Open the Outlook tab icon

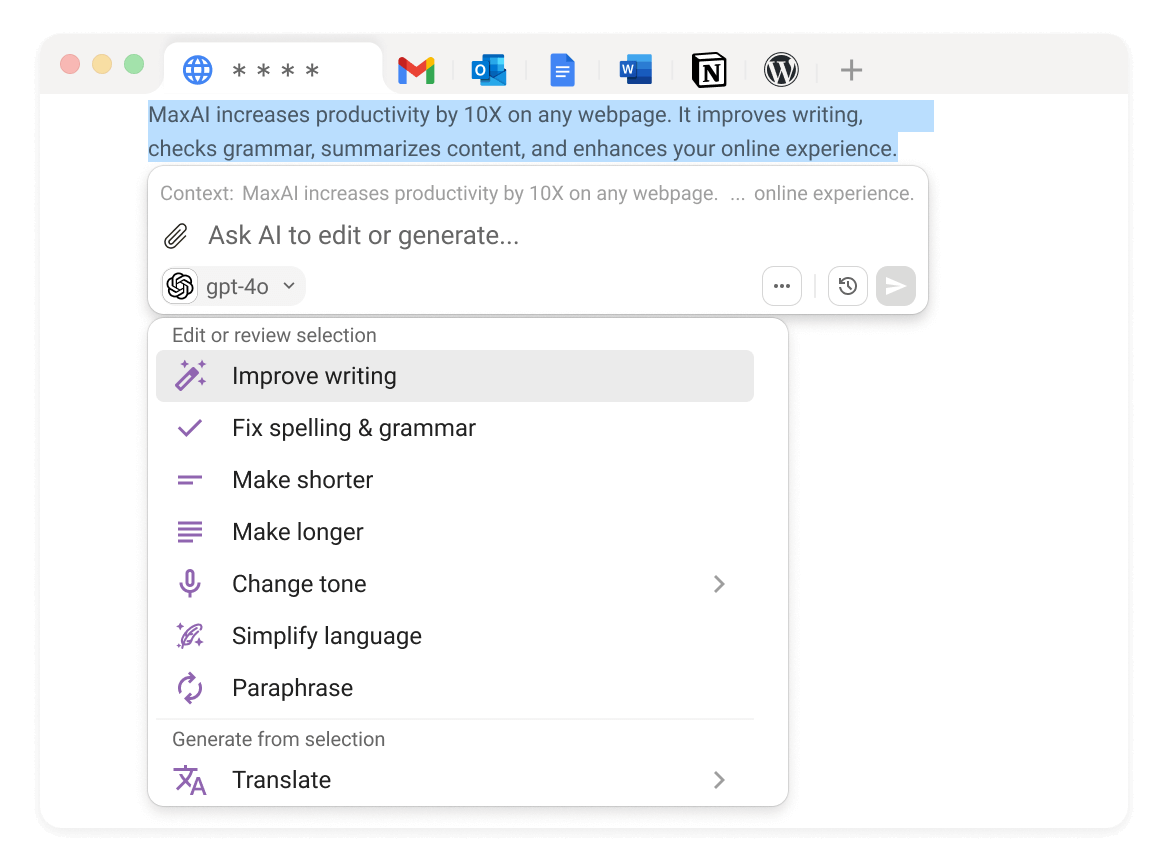coord(489,70)
